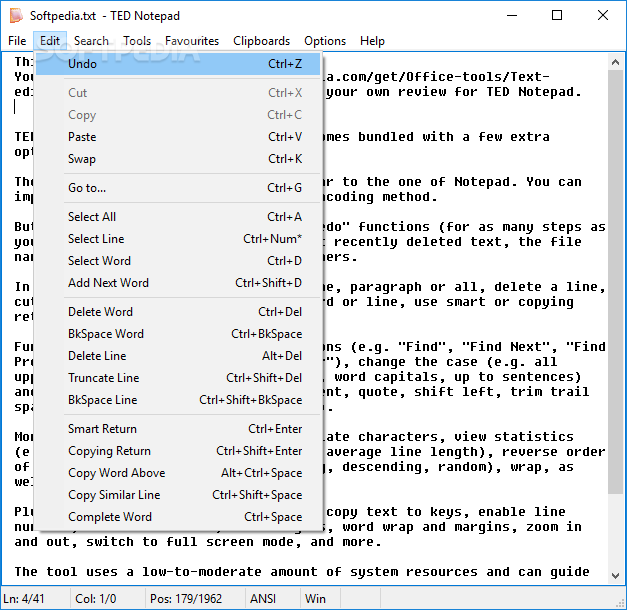
Task: Click the Col: 1/0 status bar field
Action: (107, 598)
